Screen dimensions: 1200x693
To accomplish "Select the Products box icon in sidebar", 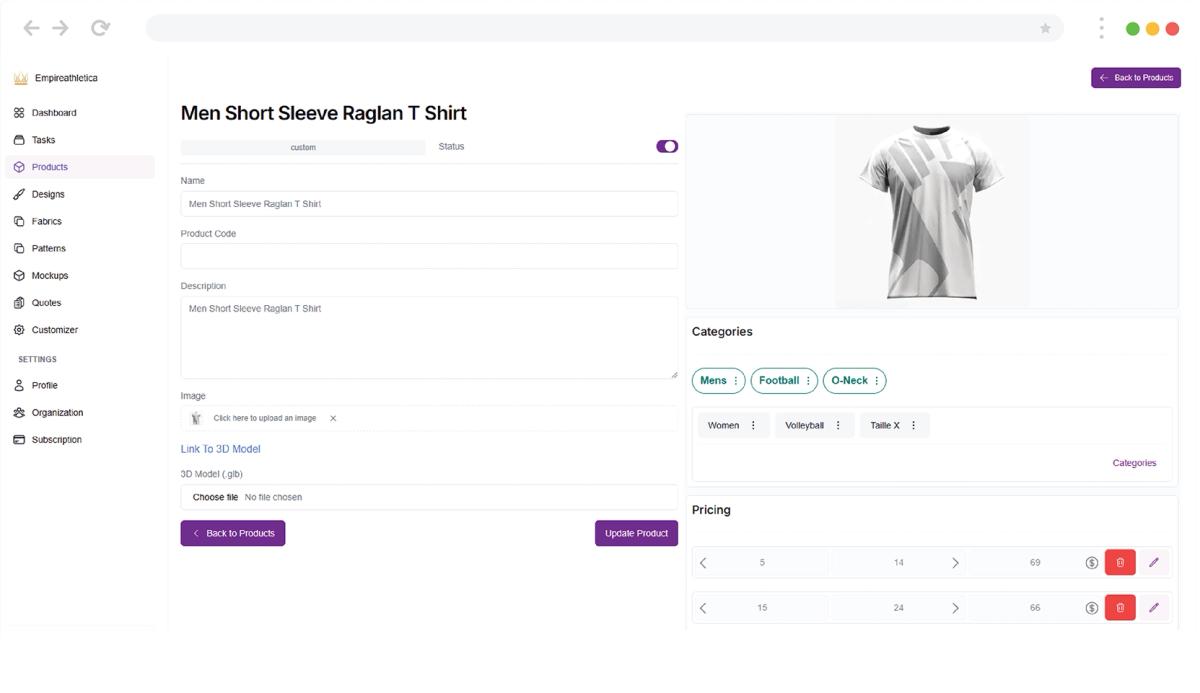I will 19,167.
